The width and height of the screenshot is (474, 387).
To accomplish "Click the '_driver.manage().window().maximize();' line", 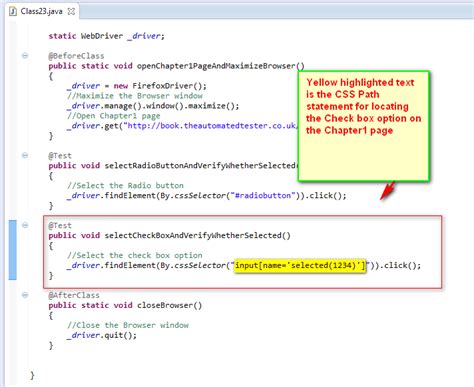I will click(x=153, y=106).
